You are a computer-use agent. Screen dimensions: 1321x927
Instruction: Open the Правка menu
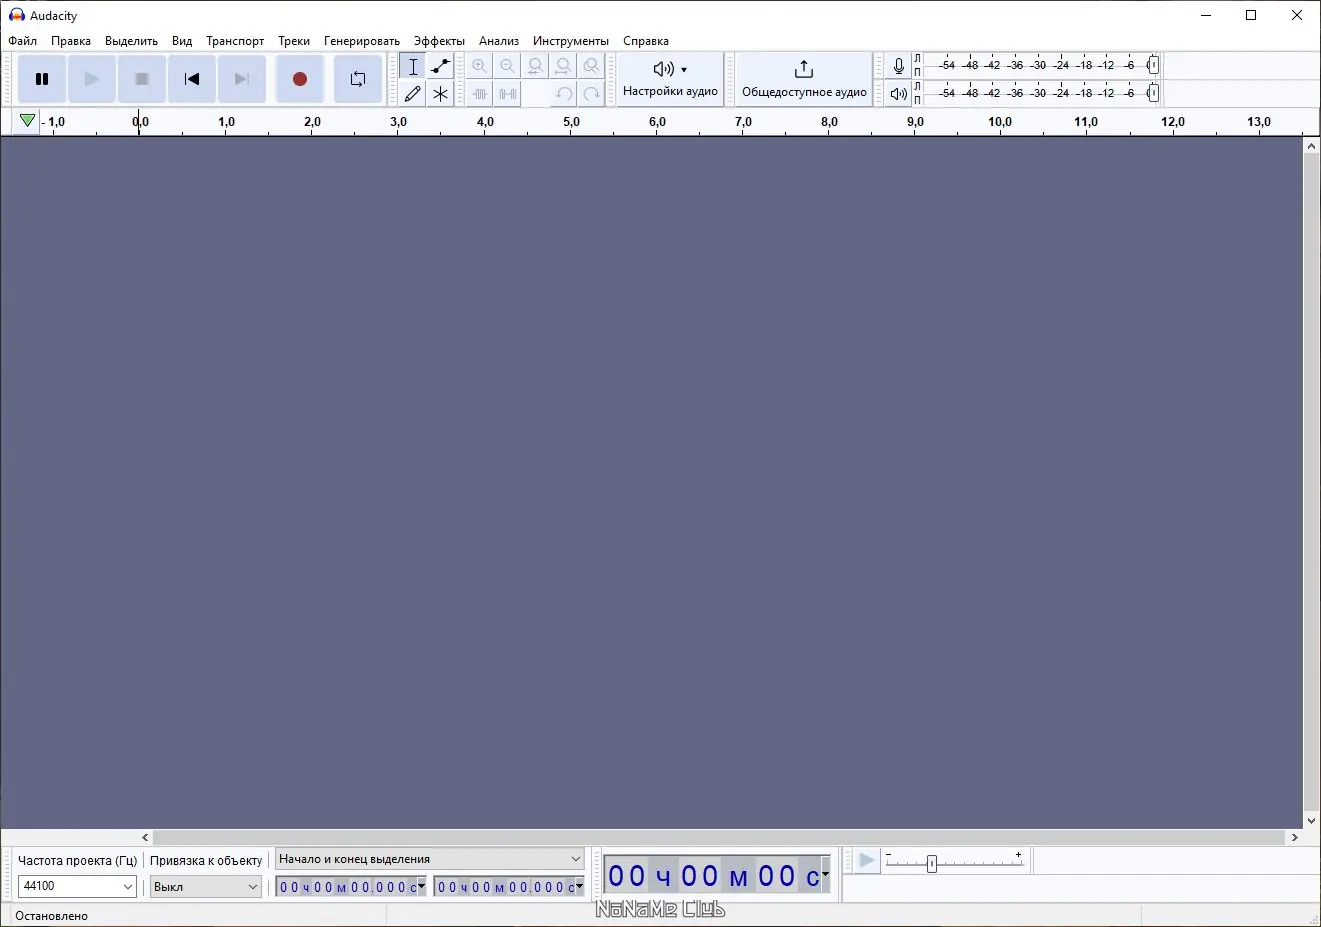click(71, 41)
